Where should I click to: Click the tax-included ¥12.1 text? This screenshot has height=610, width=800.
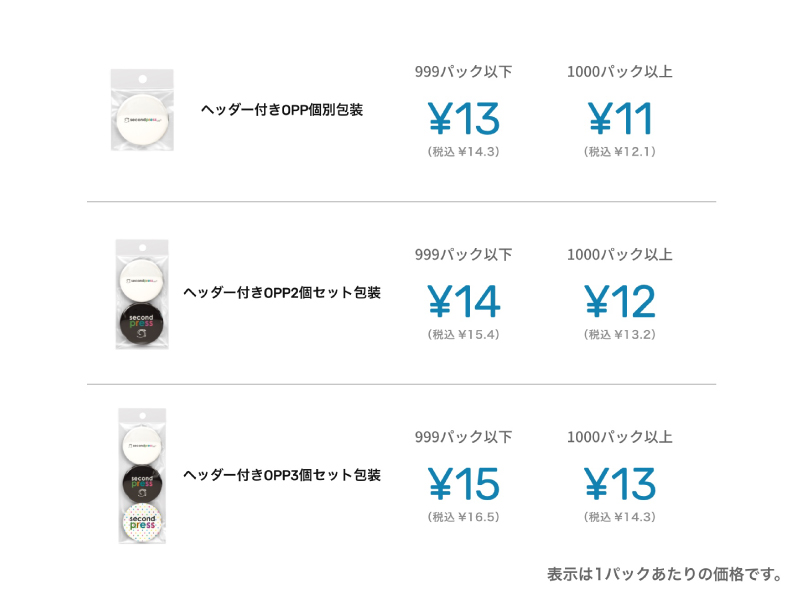pos(620,152)
